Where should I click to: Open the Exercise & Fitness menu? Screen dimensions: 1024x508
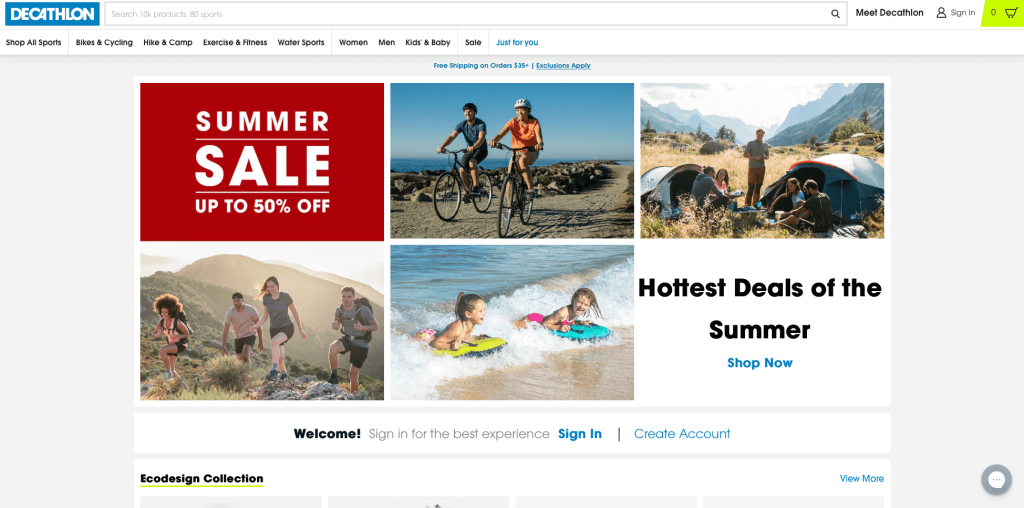point(235,42)
